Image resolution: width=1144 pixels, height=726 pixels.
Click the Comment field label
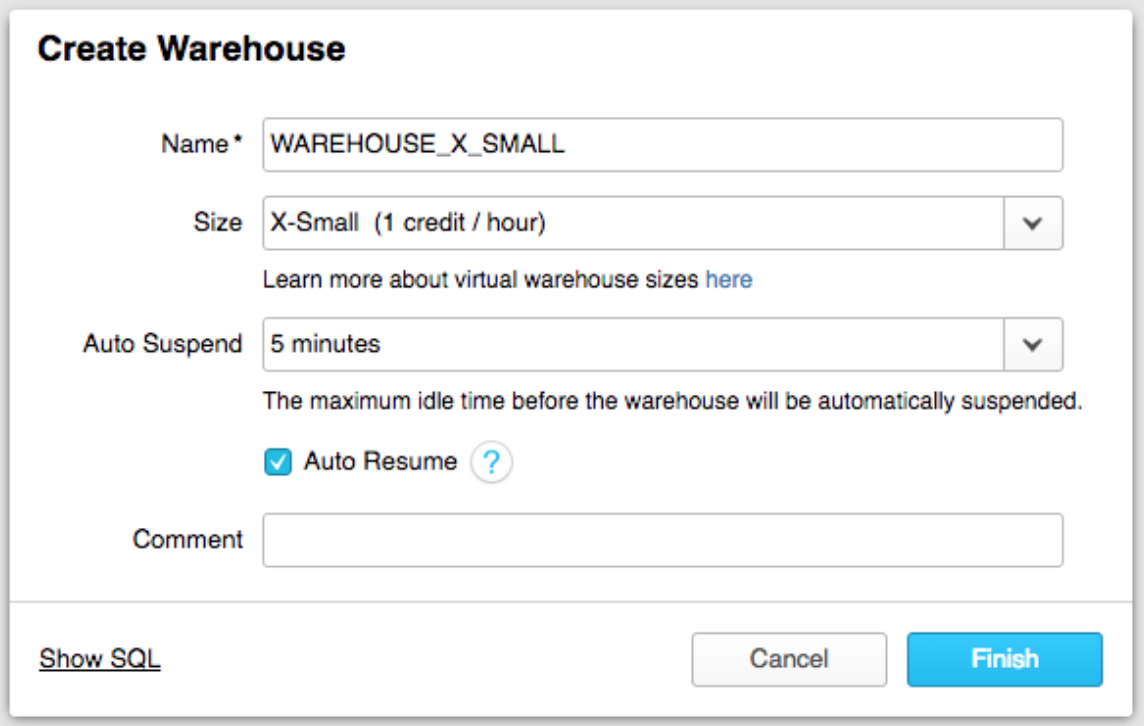(188, 540)
